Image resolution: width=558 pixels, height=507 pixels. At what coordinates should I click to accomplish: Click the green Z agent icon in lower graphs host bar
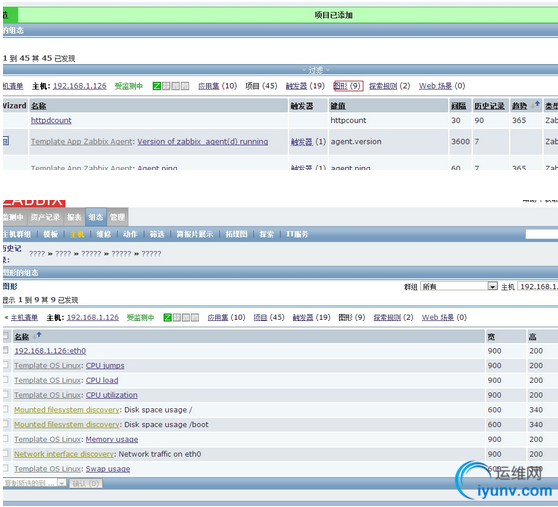click(x=167, y=317)
